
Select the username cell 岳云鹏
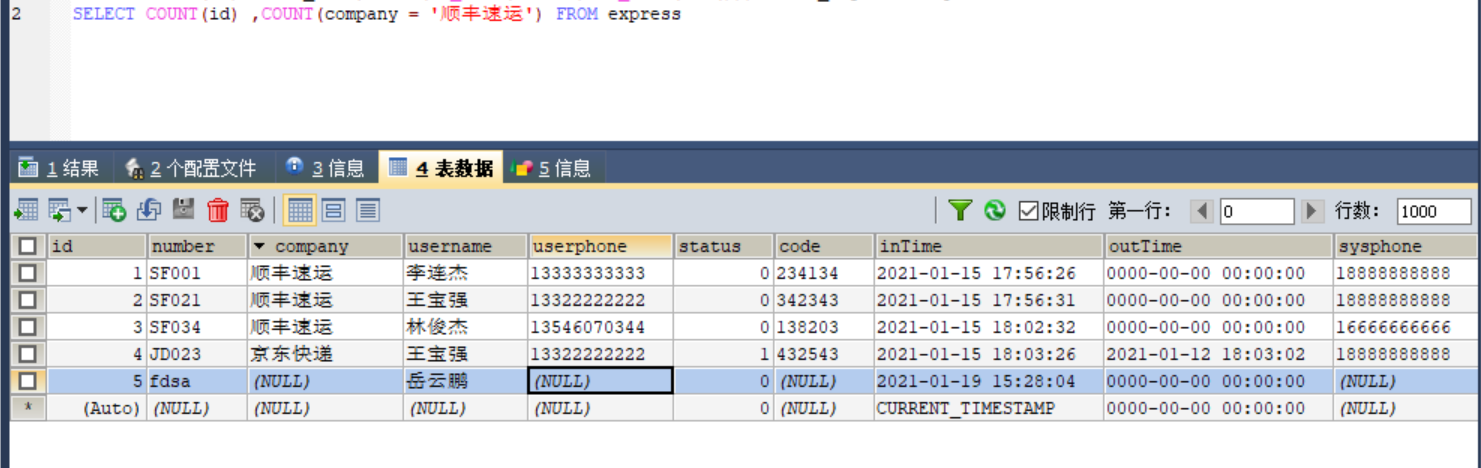coord(465,381)
